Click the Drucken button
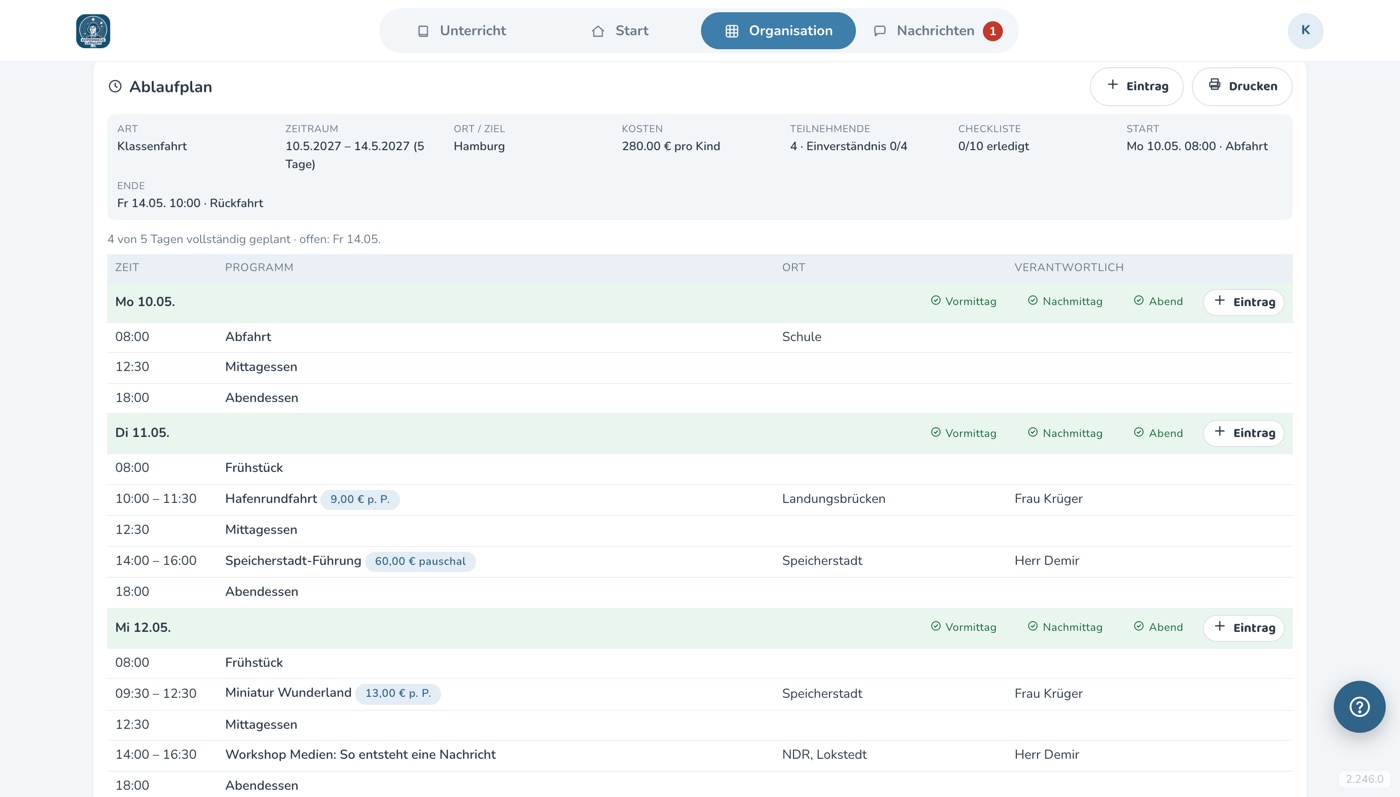Image resolution: width=1400 pixels, height=797 pixels. pyautogui.click(x=1242, y=86)
